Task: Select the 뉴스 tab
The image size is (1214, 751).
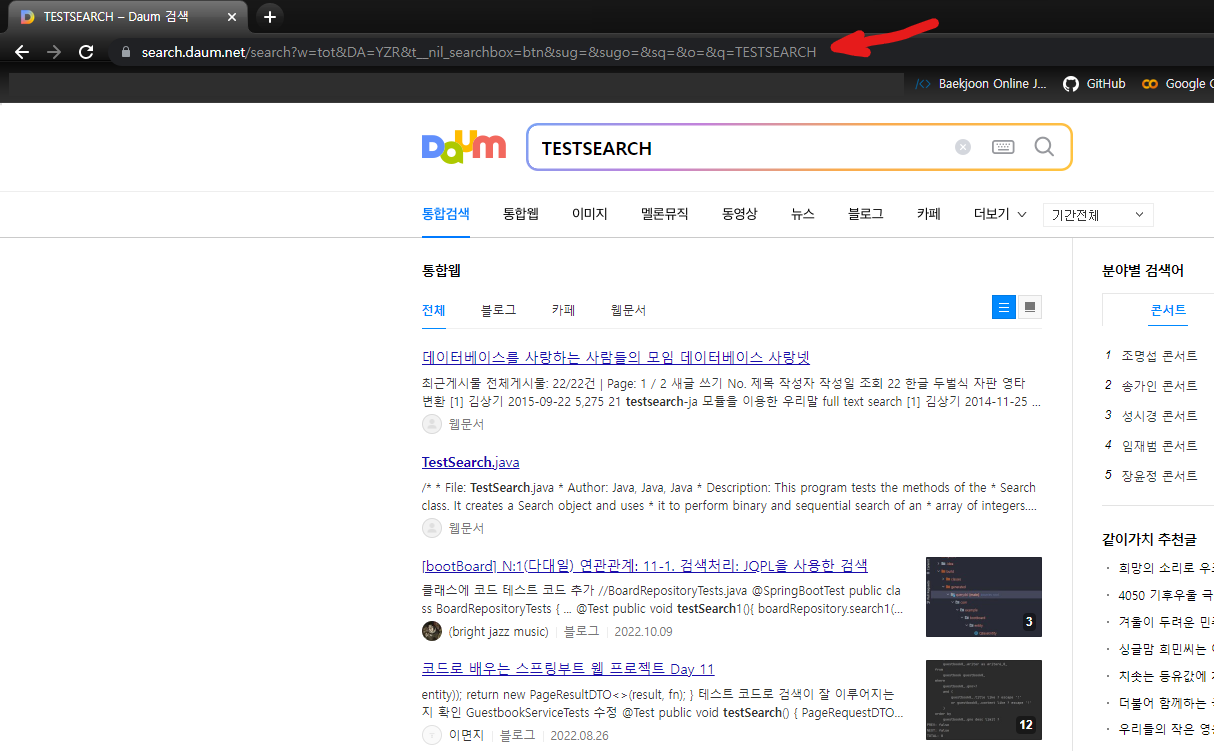Action: click(803, 214)
